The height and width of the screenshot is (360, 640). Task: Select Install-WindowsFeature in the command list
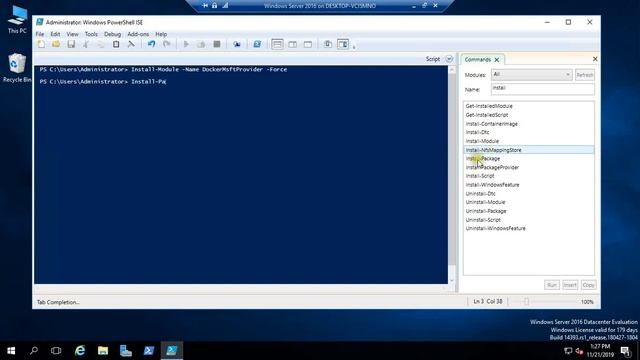point(492,185)
